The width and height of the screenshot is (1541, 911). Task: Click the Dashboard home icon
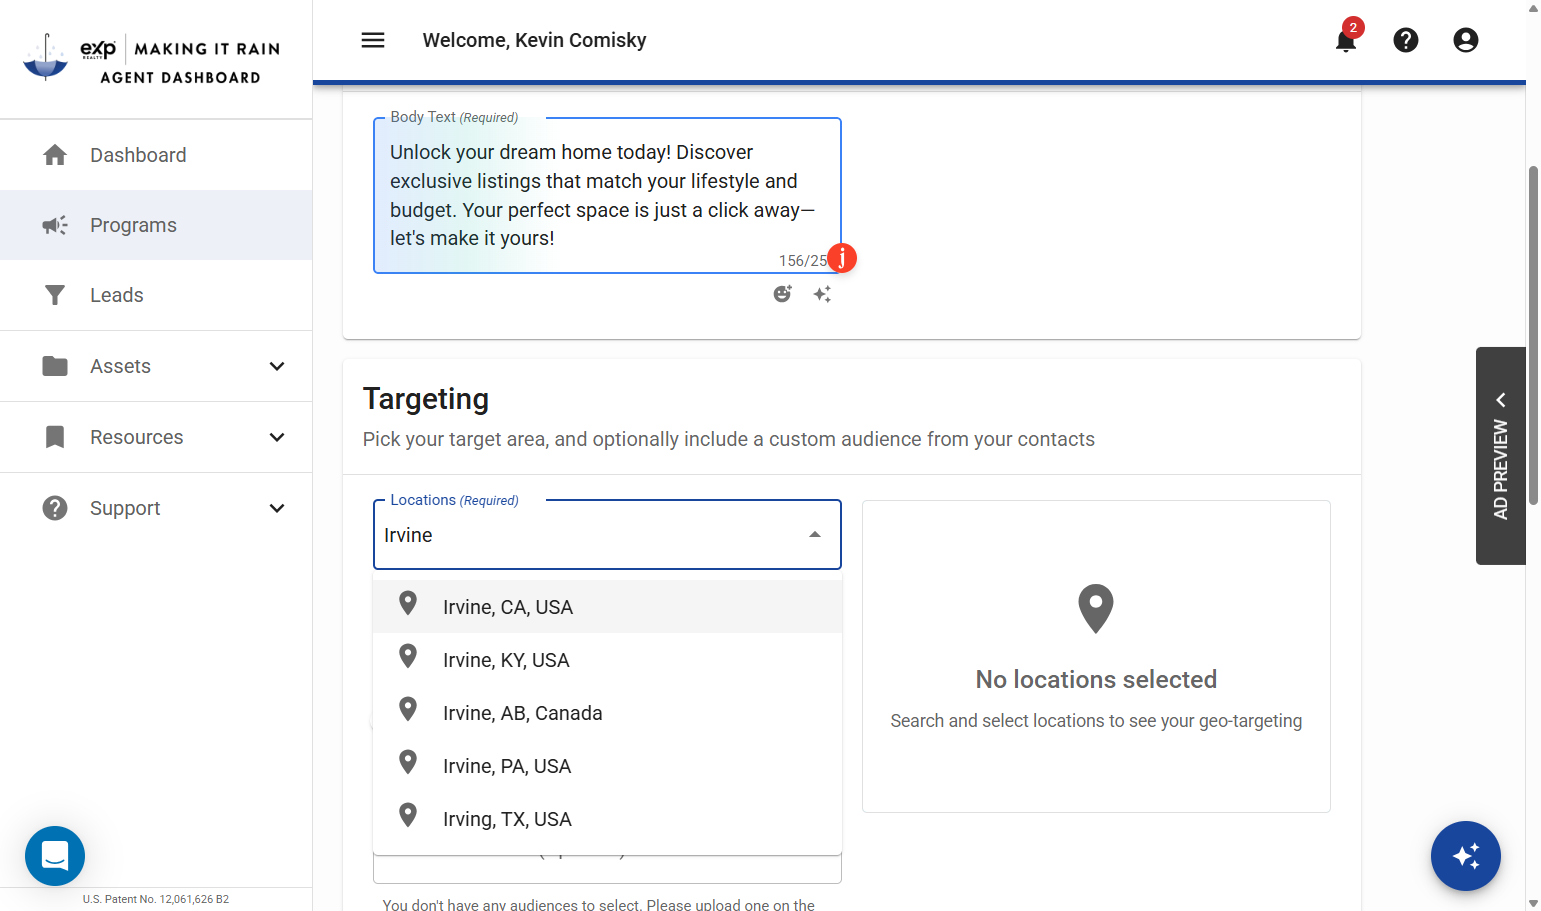(55, 155)
